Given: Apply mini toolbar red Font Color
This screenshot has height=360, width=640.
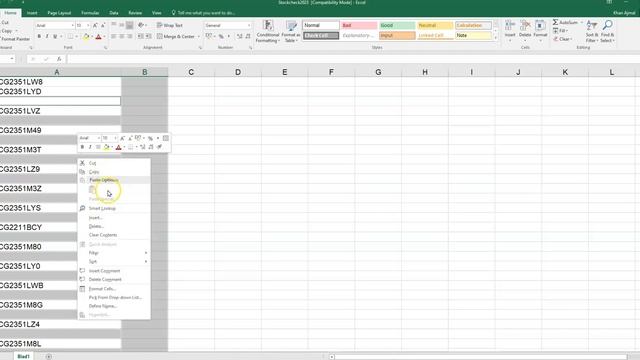Looking at the screenshot, I should pyautogui.click(x=118, y=147).
